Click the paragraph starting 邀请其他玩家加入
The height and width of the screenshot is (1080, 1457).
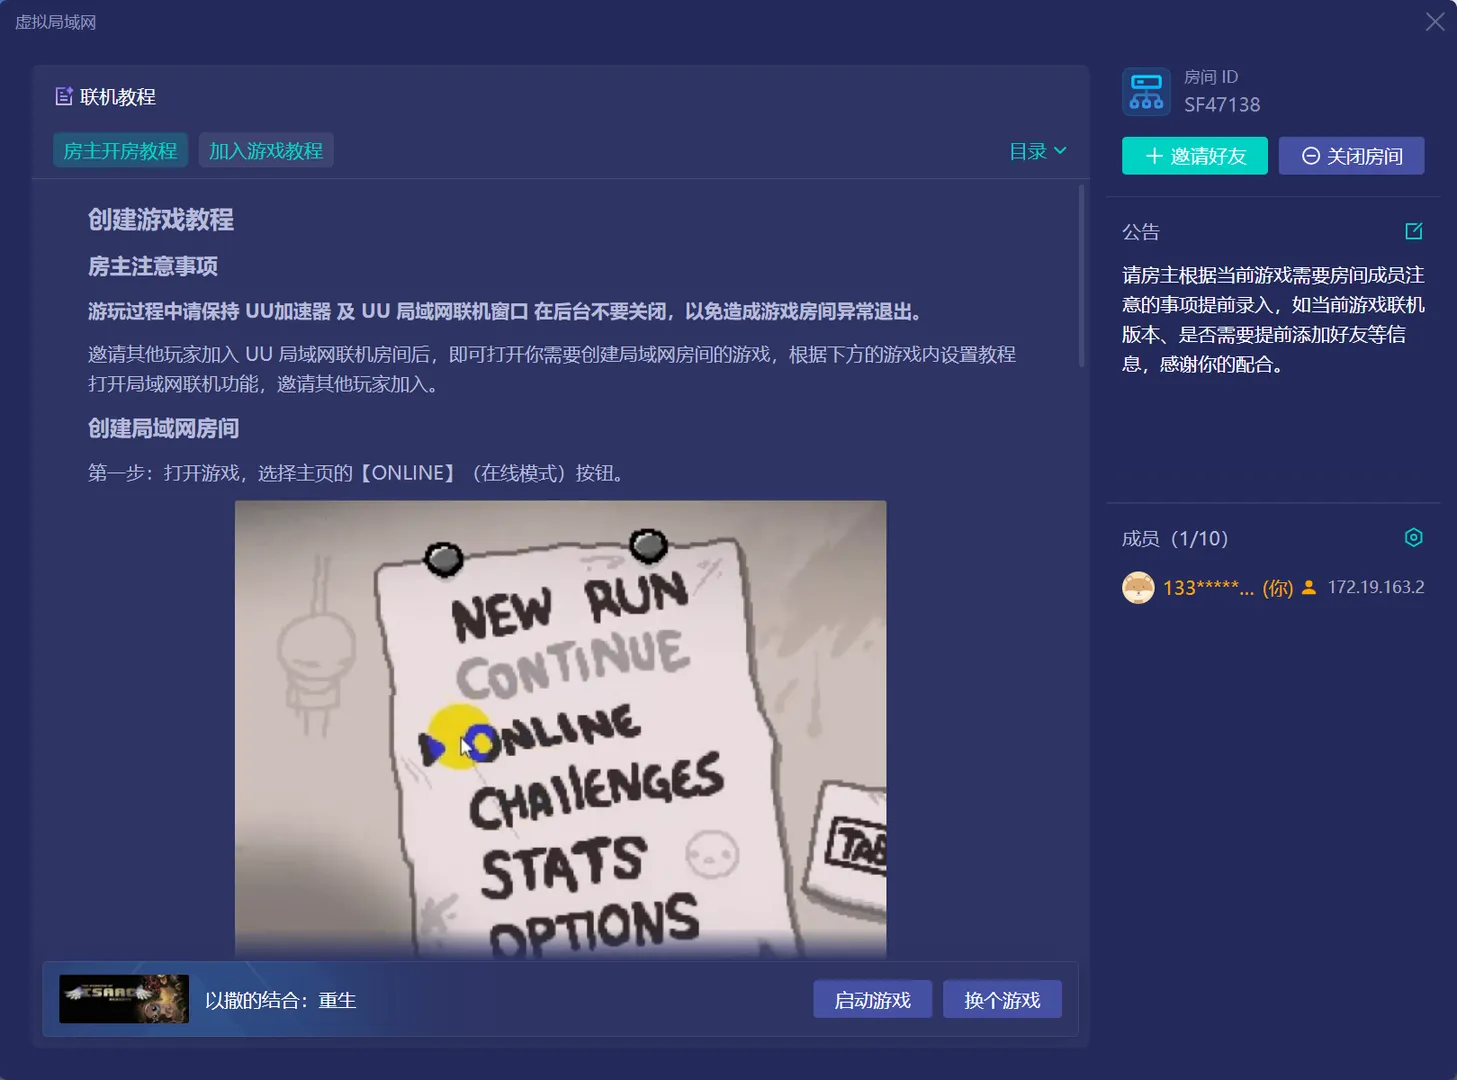(x=552, y=369)
